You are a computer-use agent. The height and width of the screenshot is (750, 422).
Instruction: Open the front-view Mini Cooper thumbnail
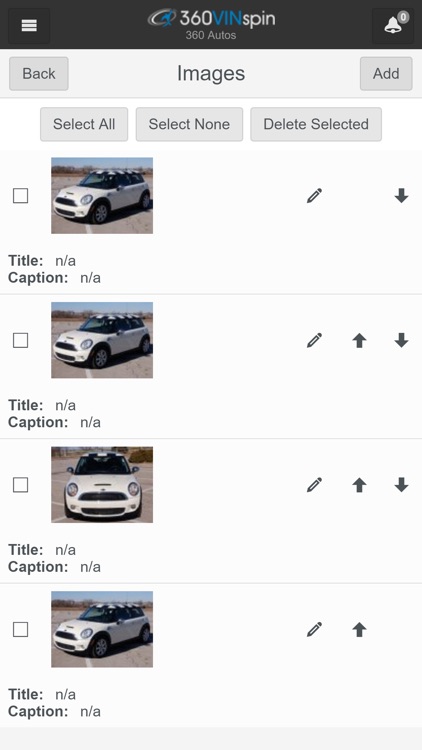(x=102, y=485)
